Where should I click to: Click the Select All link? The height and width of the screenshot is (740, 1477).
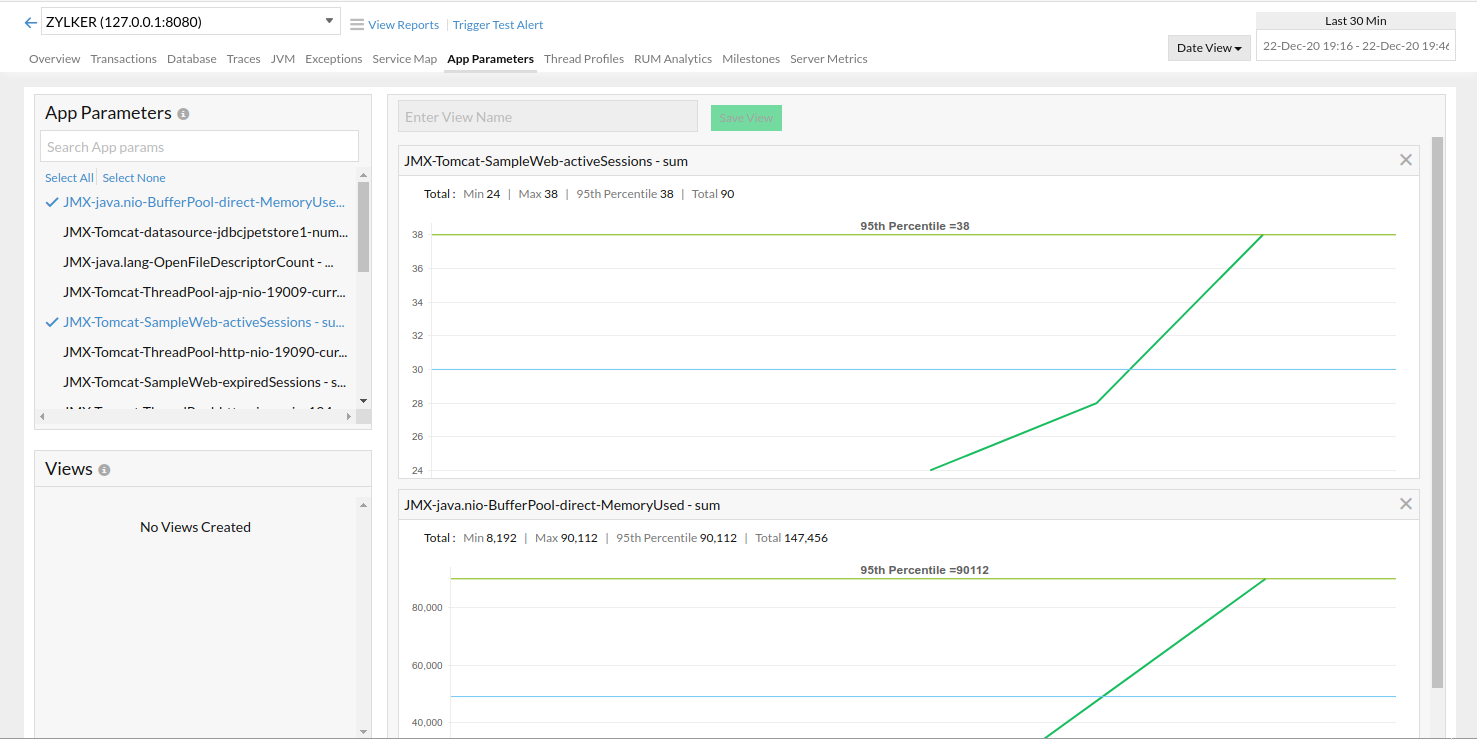tap(69, 177)
